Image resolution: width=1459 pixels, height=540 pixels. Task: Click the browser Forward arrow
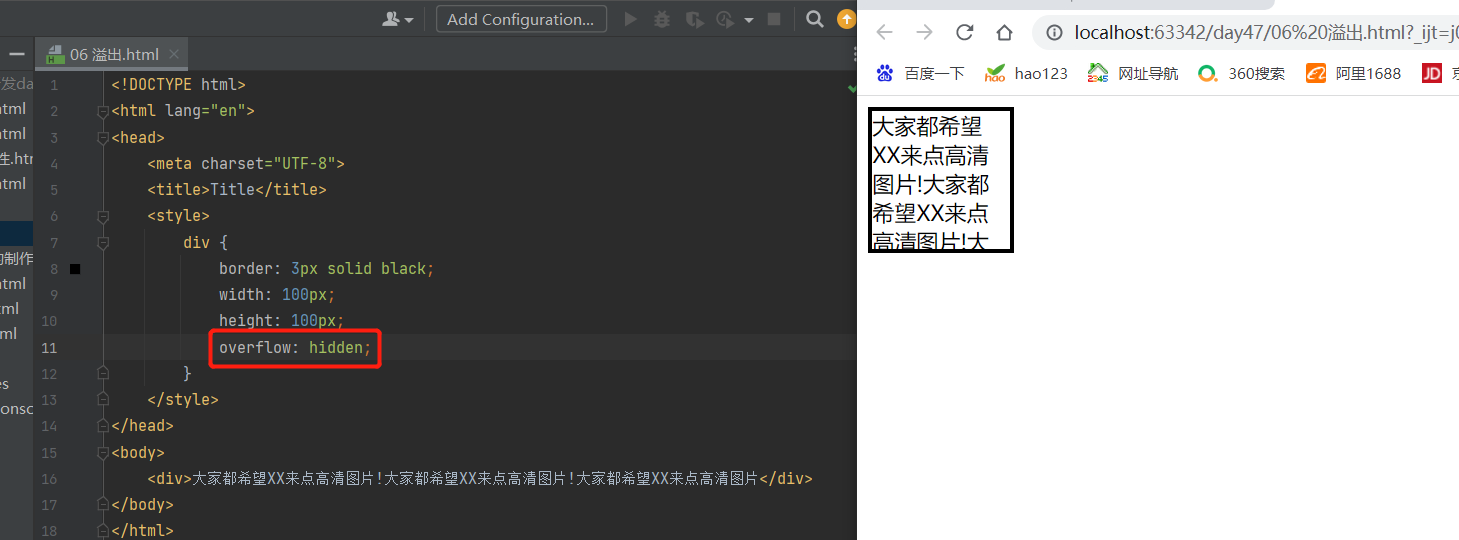point(924,32)
